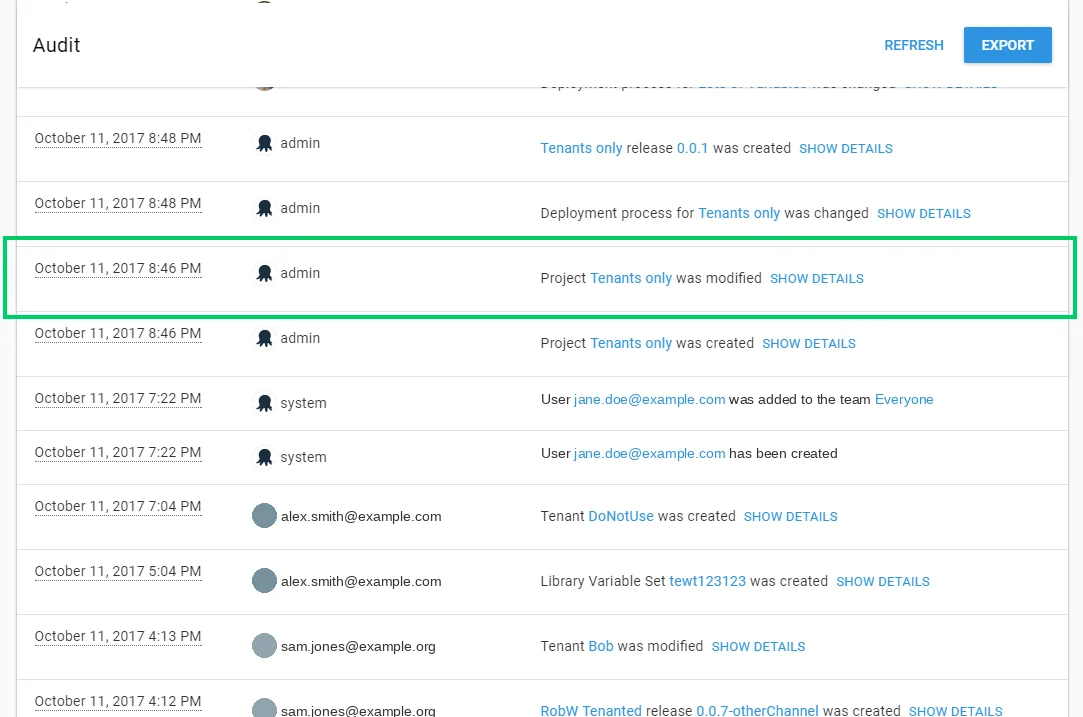
Task: Open the RobW Tenanted project link
Action: (591, 710)
